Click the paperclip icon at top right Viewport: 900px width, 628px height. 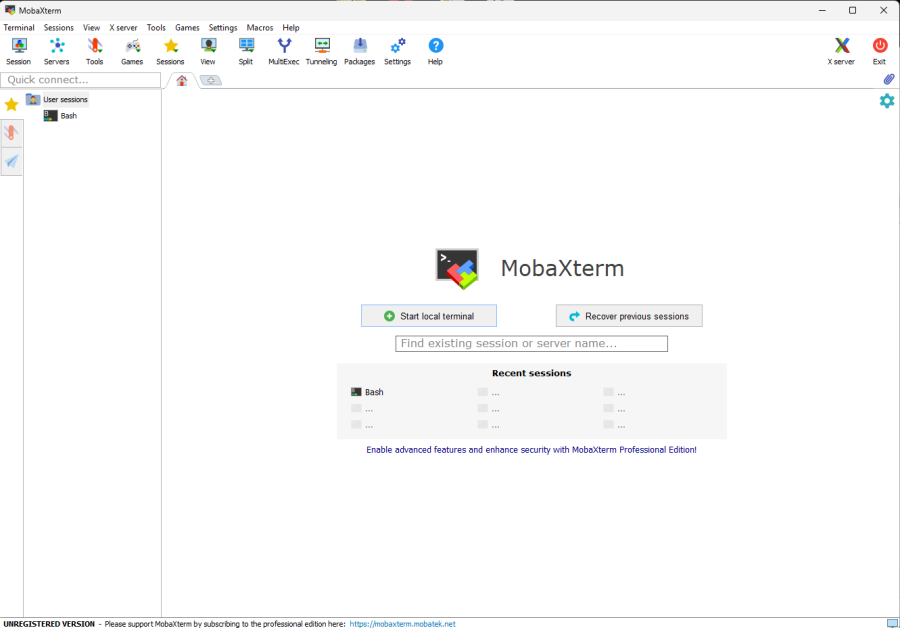pos(888,79)
